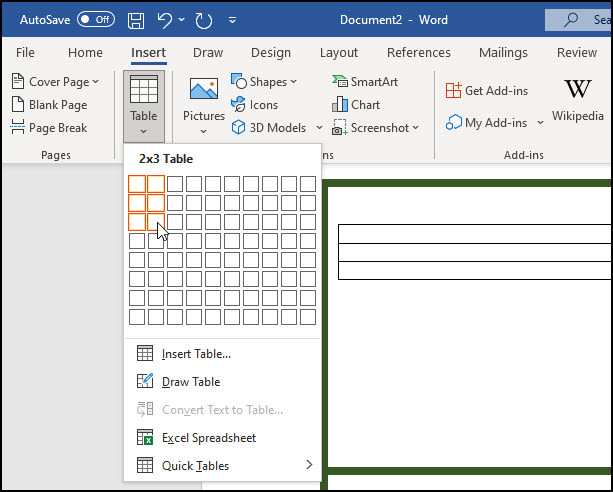The width and height of the screenshot is (613, 492).
Task: Open the Wikipedia add-in
Action: coord(577,100)
